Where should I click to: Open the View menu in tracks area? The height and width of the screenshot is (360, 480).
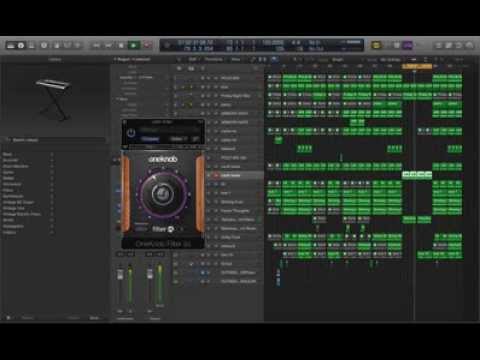(236, 59)
